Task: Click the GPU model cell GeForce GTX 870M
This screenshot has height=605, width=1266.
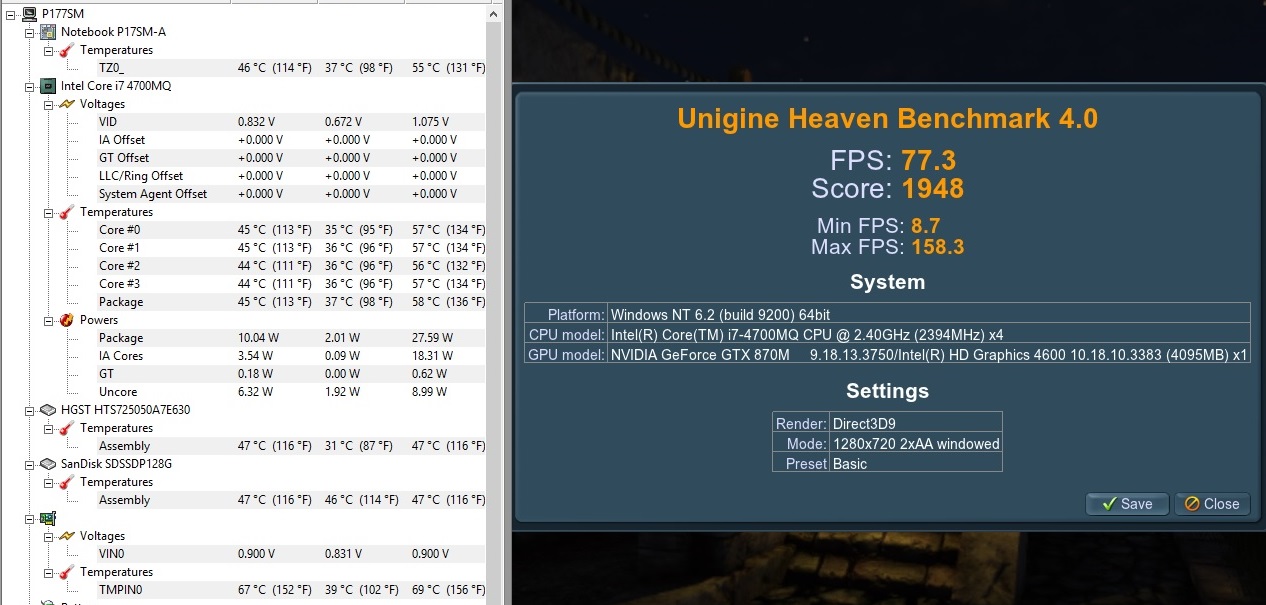Action: click(x=928, y=354)
